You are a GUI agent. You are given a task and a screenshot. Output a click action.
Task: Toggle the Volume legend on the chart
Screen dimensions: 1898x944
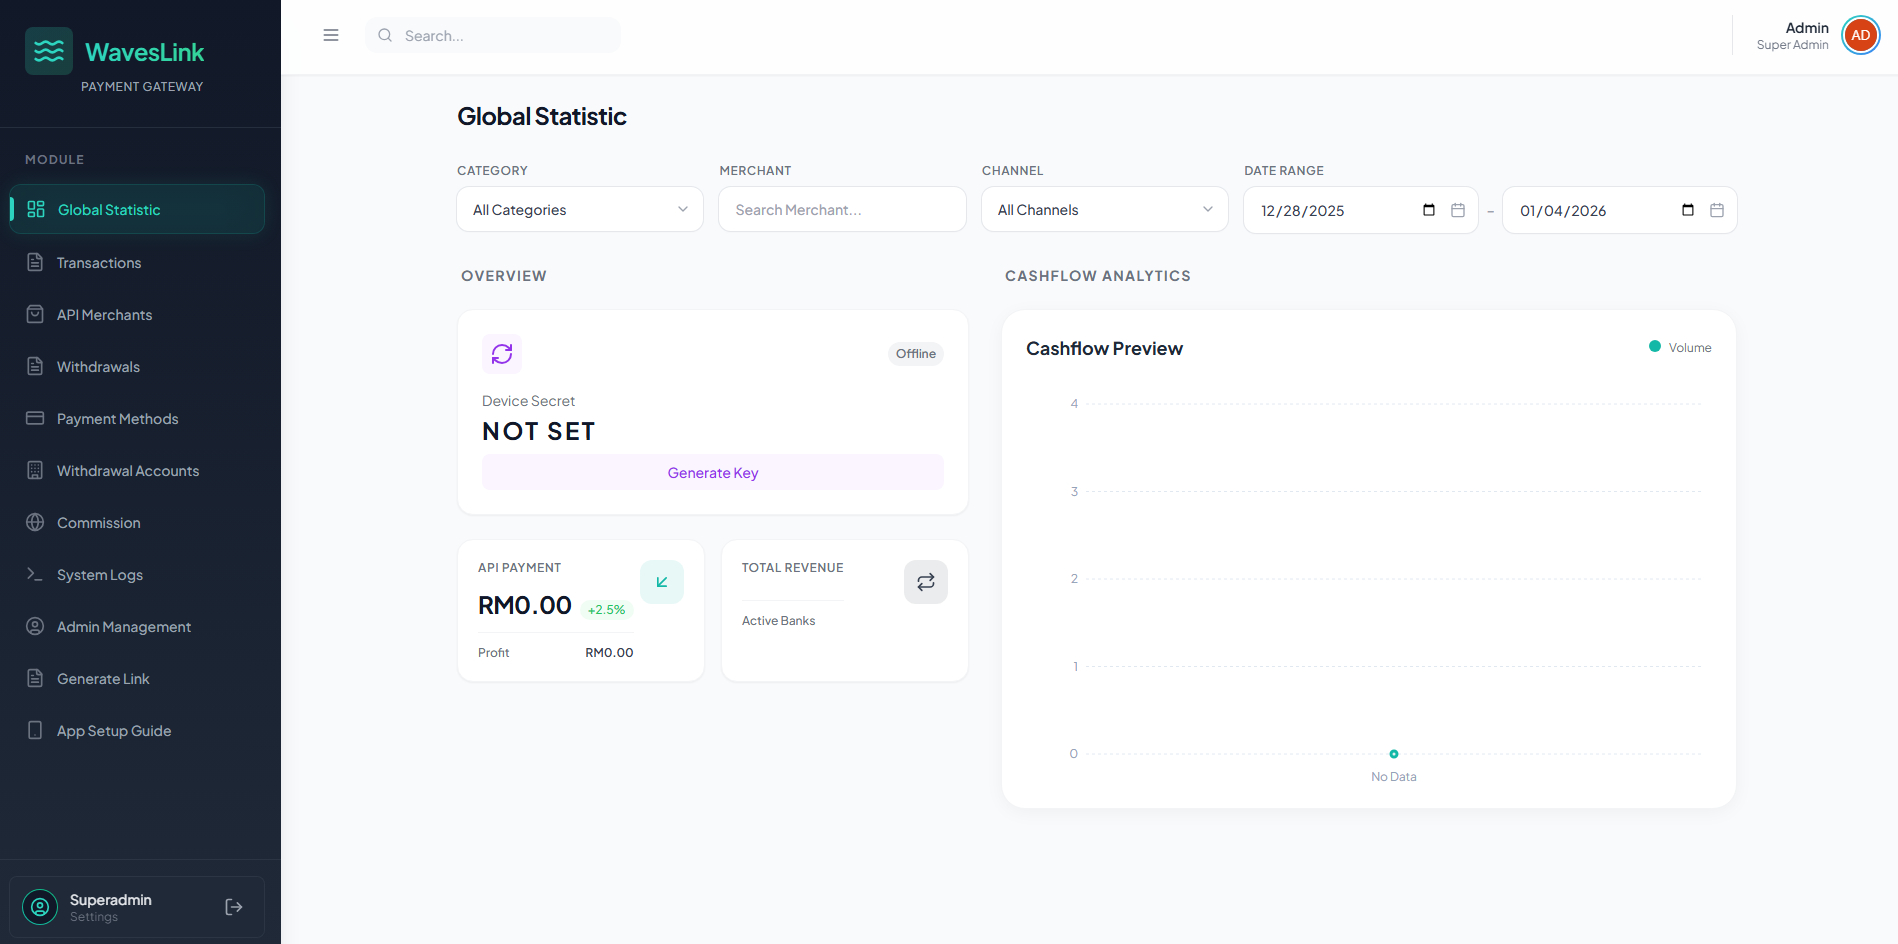pyautogui.click(x=1679, y=347)
